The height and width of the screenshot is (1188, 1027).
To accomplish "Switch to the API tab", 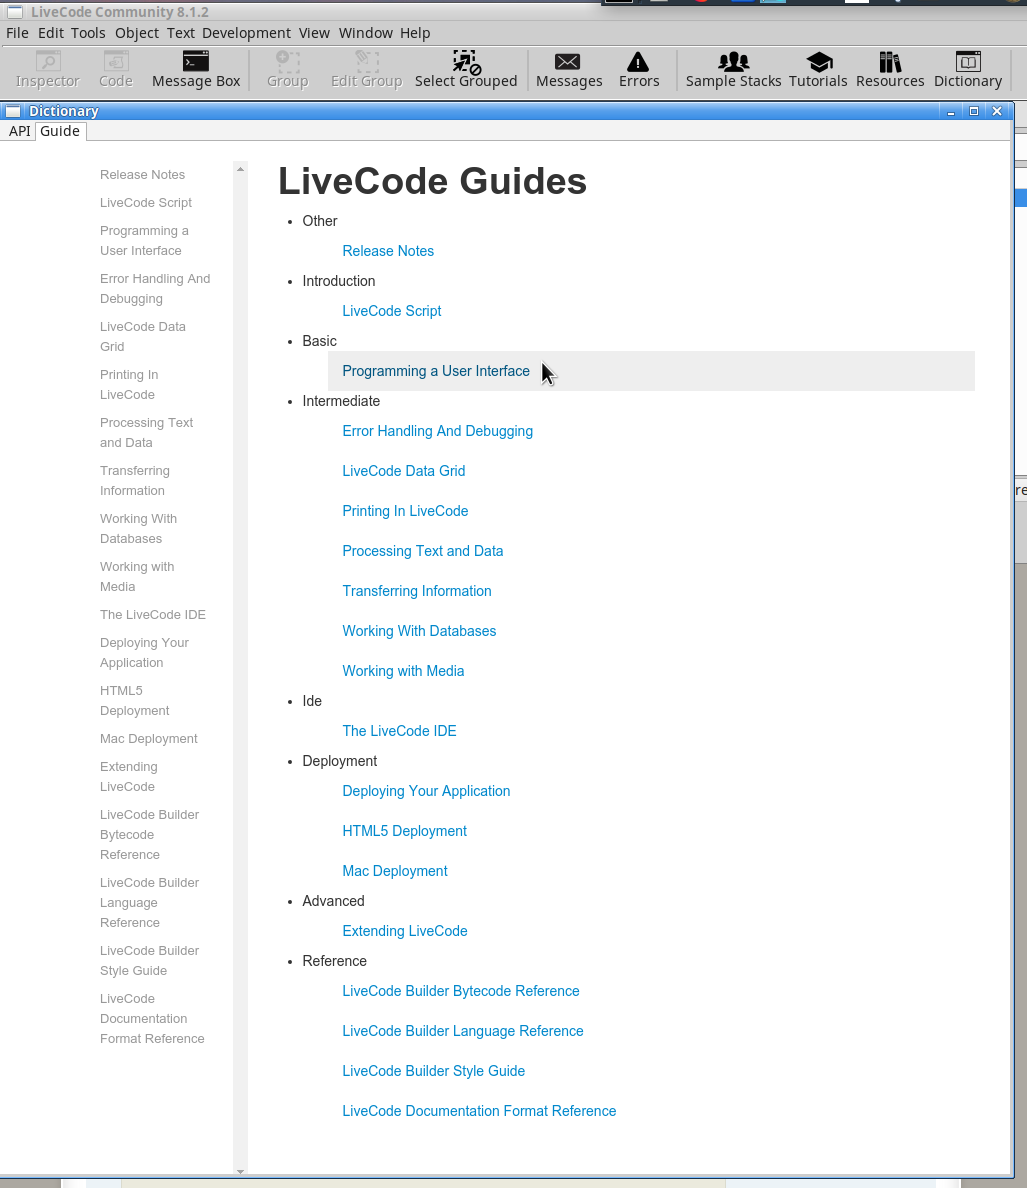I will [20, 131].
